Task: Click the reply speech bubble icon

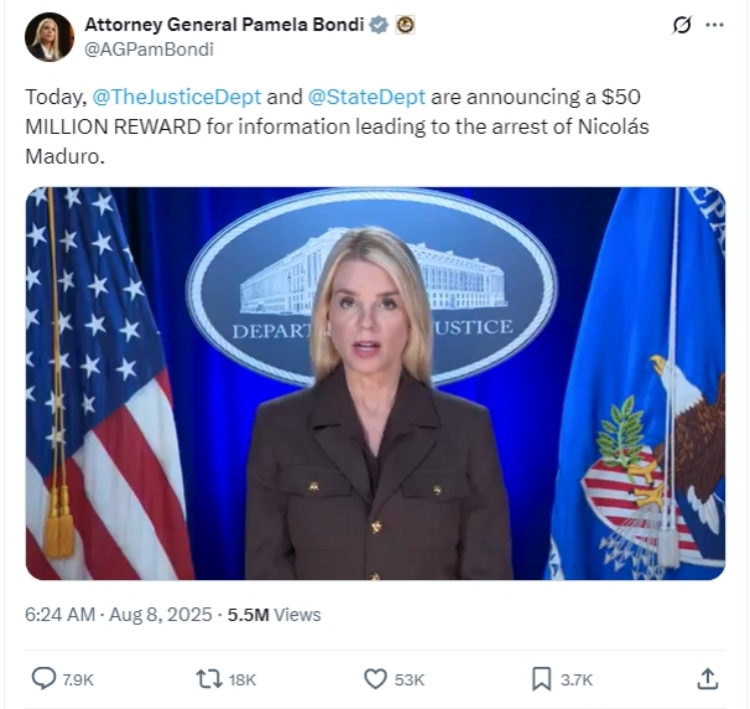Action: click(44, 679)
